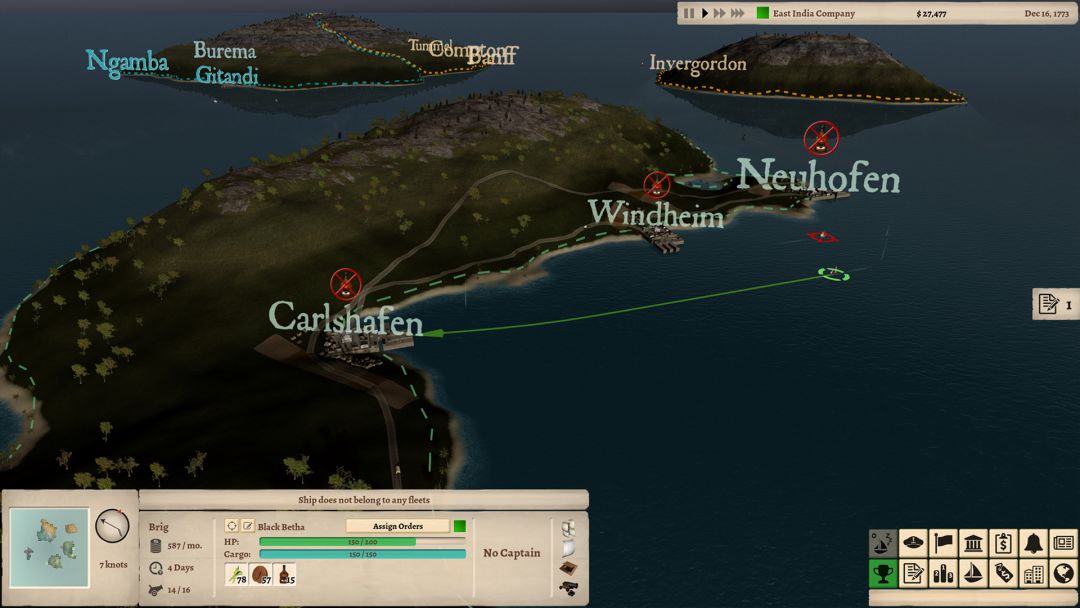
Task: Click the bell notifications icon
Action: click(x=1033, y=543)
